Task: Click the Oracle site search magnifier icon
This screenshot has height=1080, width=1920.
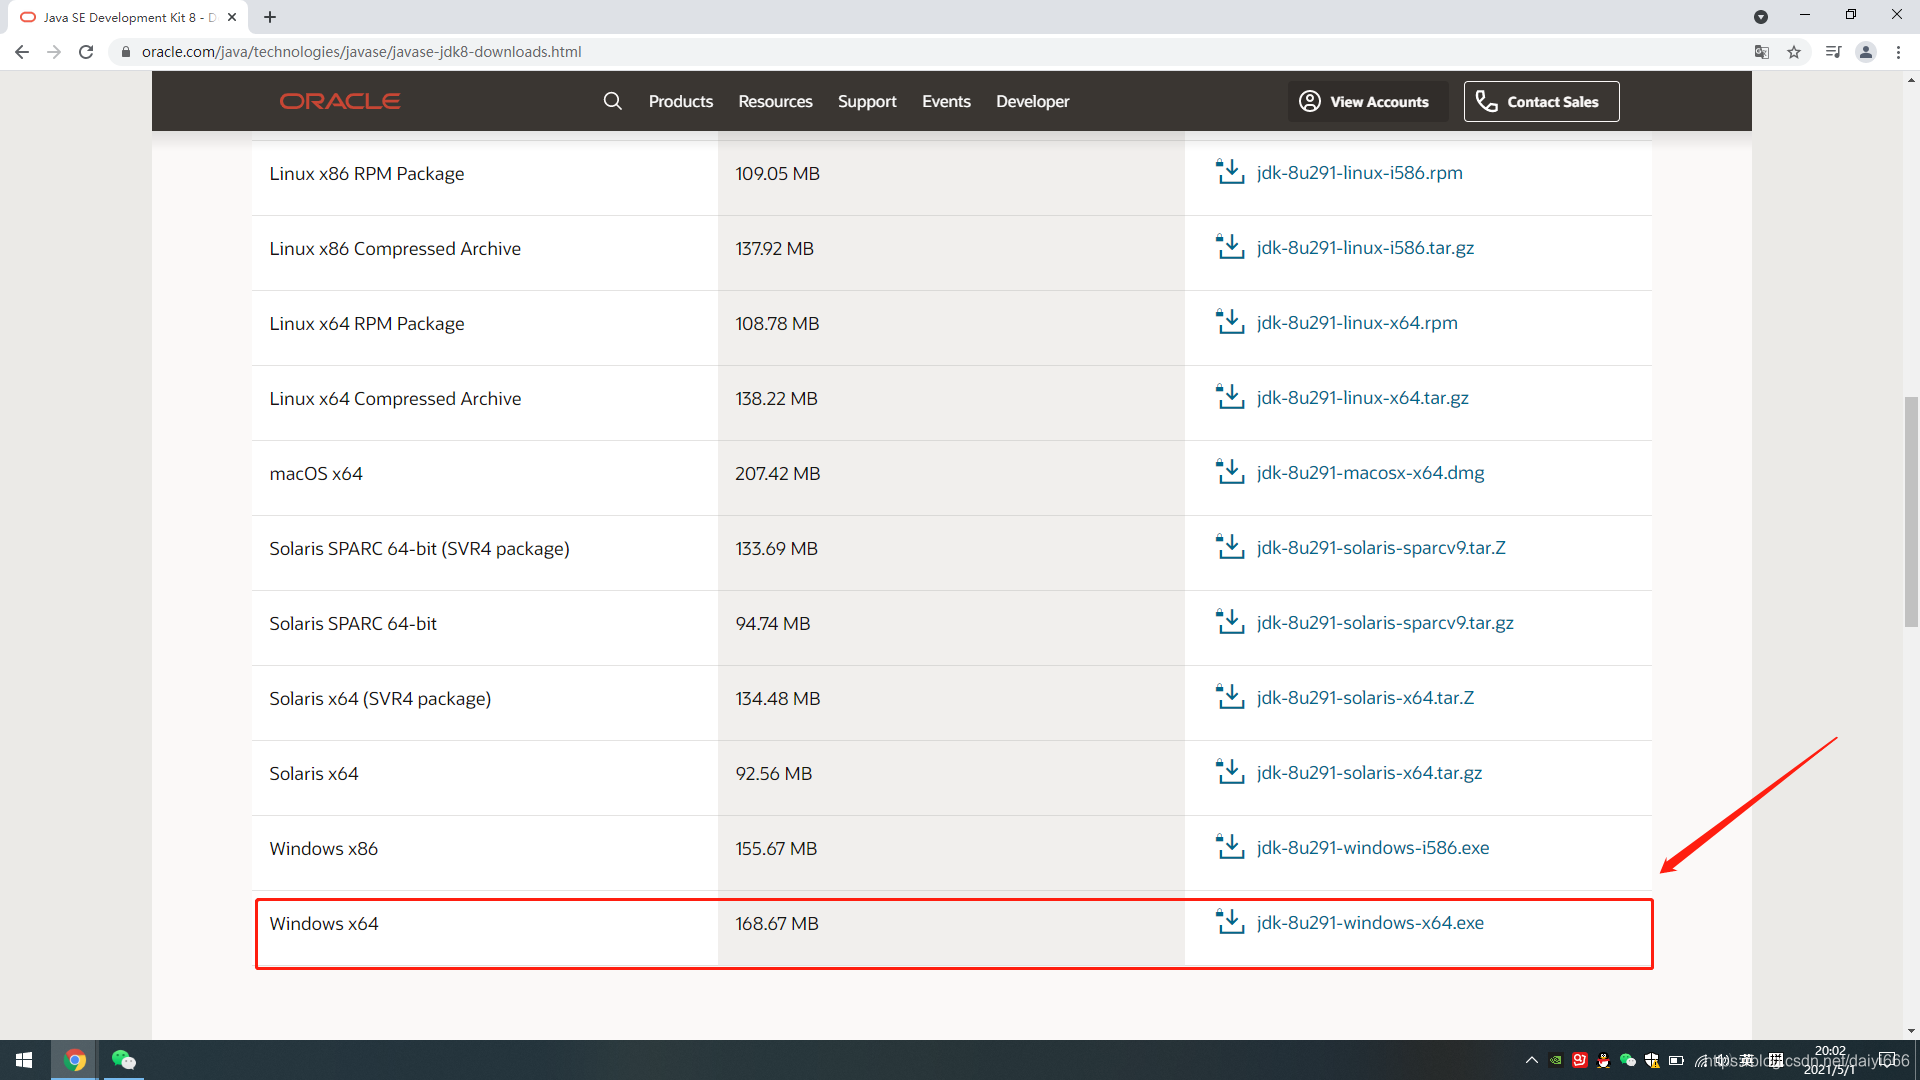Action: point(612,101)
